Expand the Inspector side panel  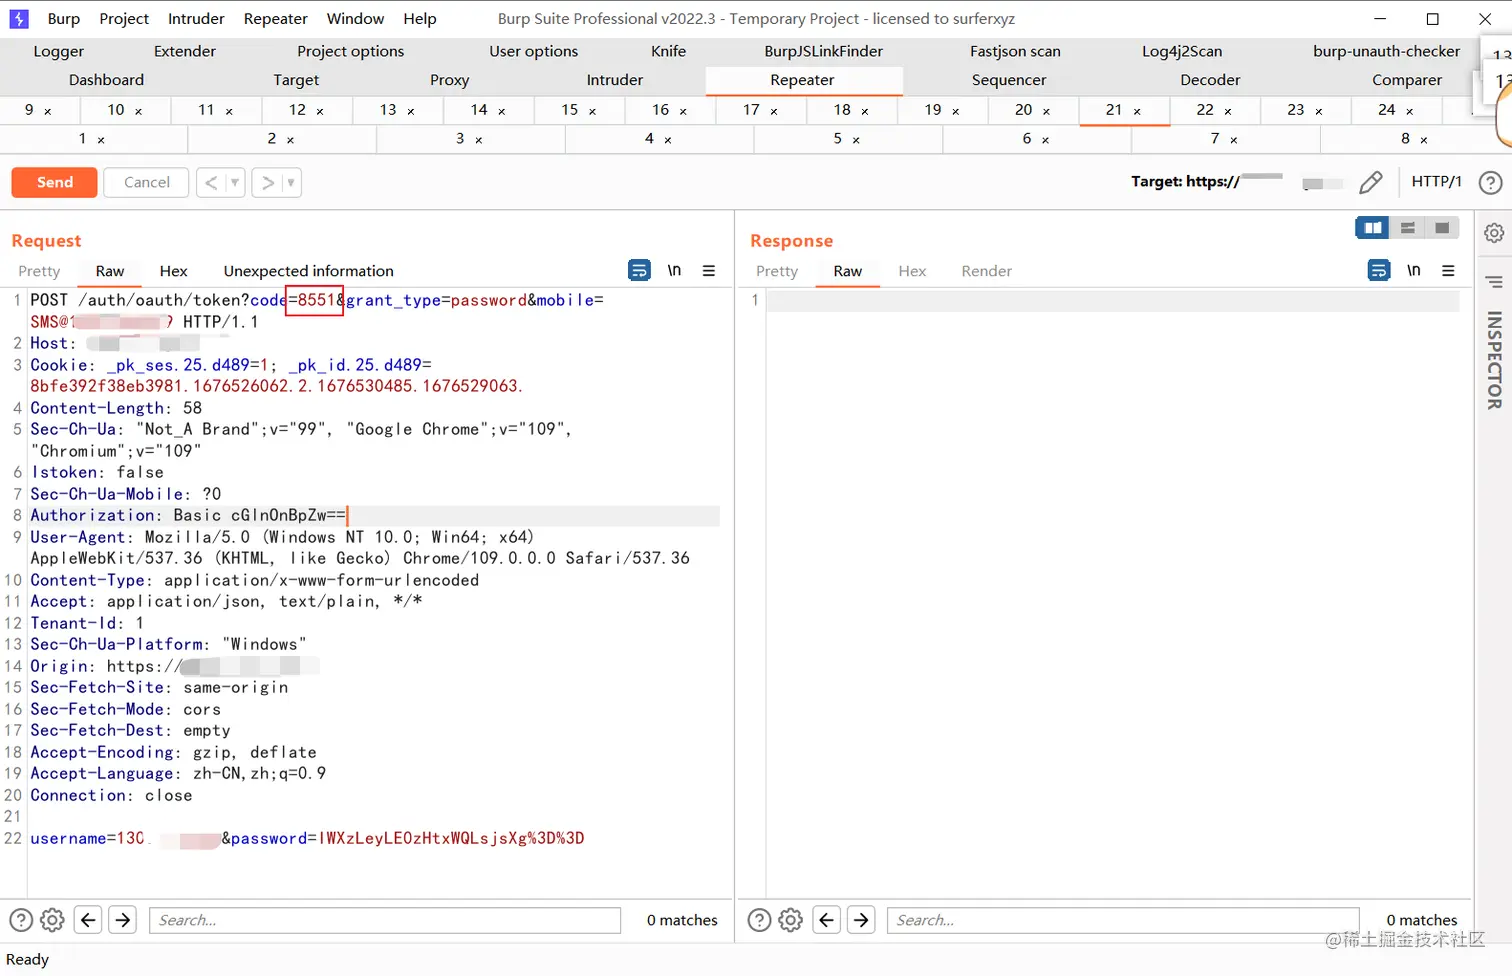(1494, 360)
